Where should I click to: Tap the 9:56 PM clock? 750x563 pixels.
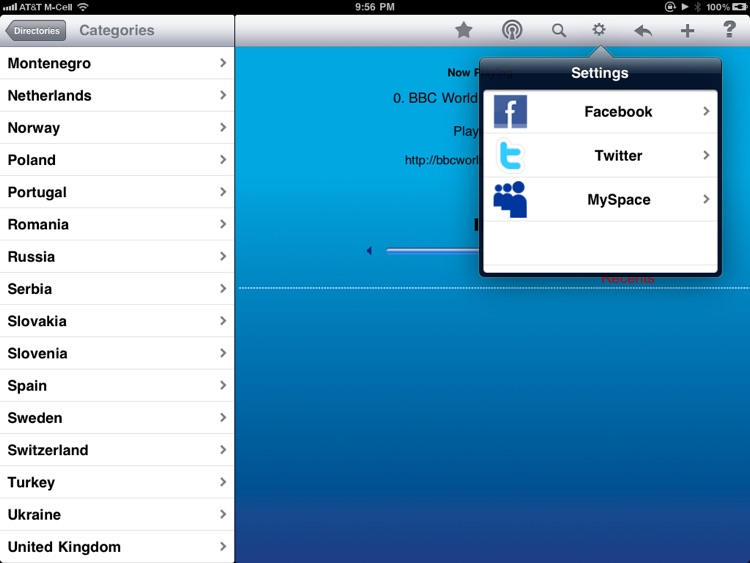coord(375,7)
